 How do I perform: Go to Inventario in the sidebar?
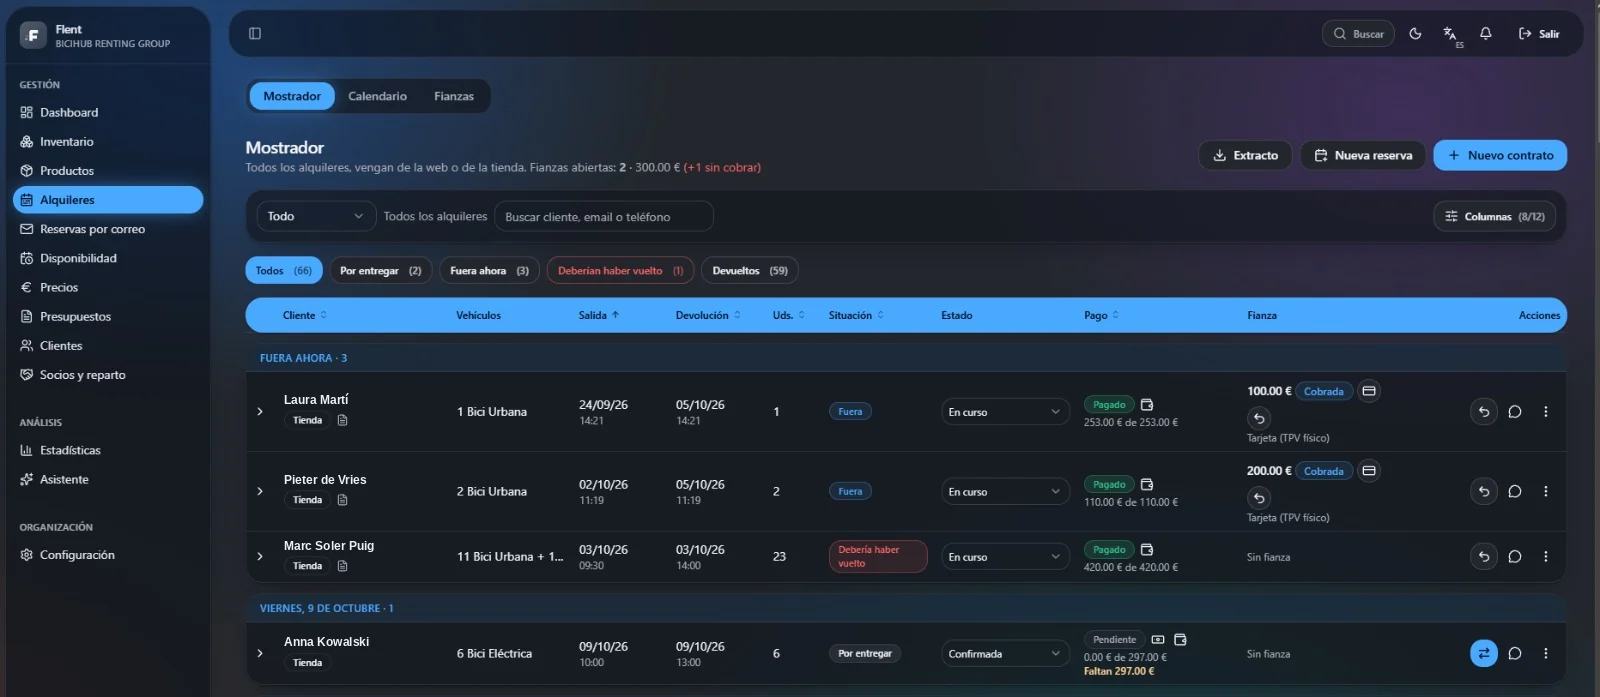pos(108,142)
